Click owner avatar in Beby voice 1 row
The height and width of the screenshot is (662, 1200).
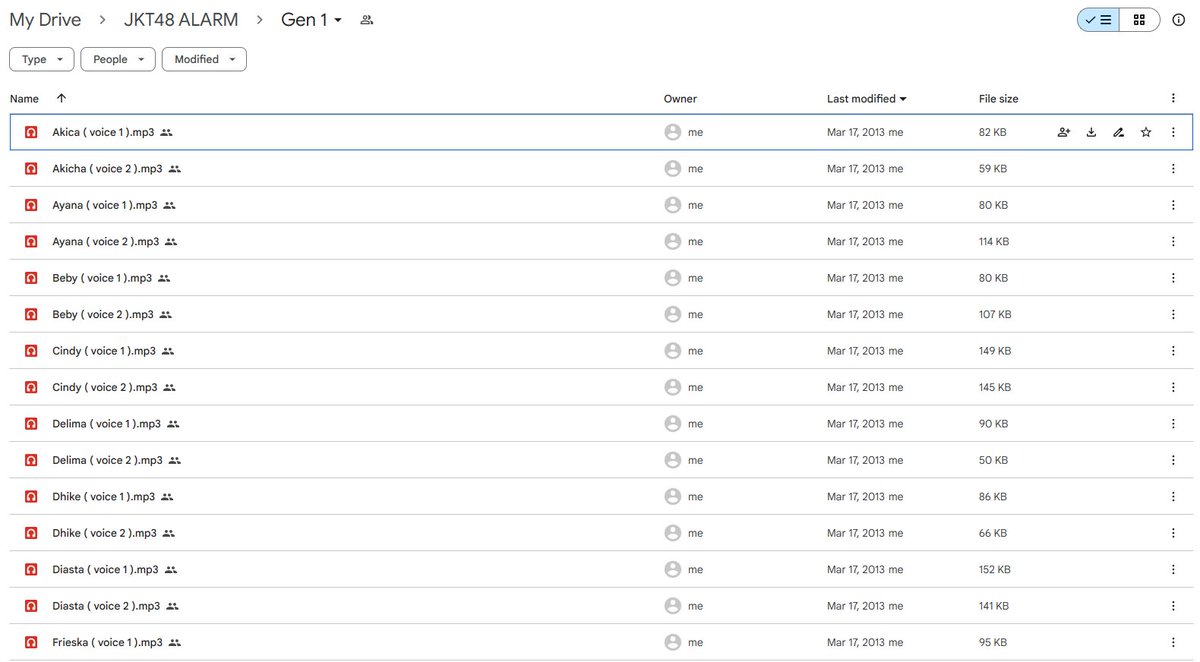click(673, 278)
